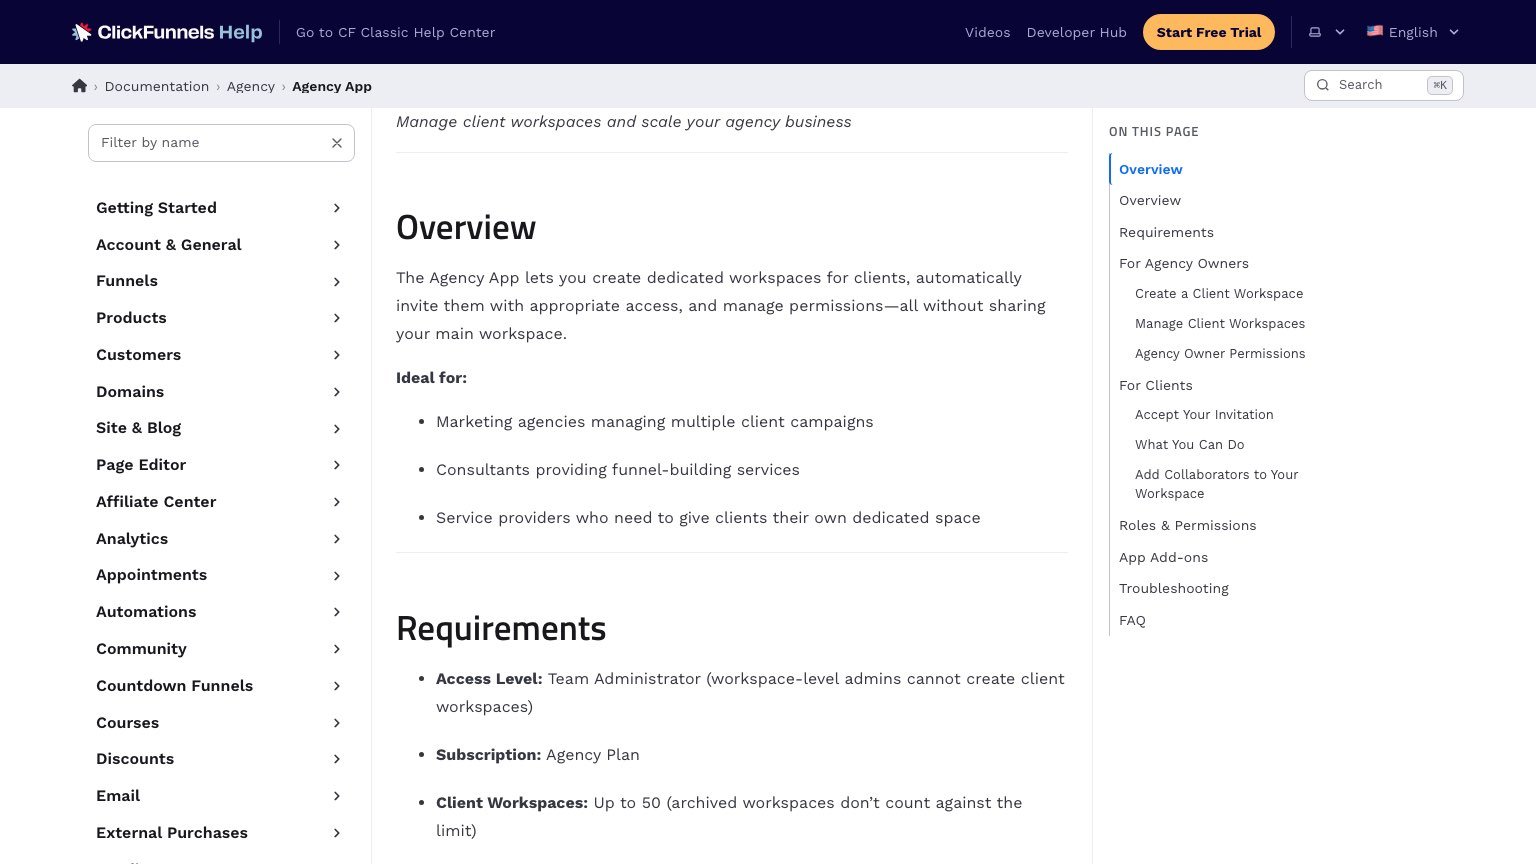Jump to Requirements in page outline

point(1166,232)
